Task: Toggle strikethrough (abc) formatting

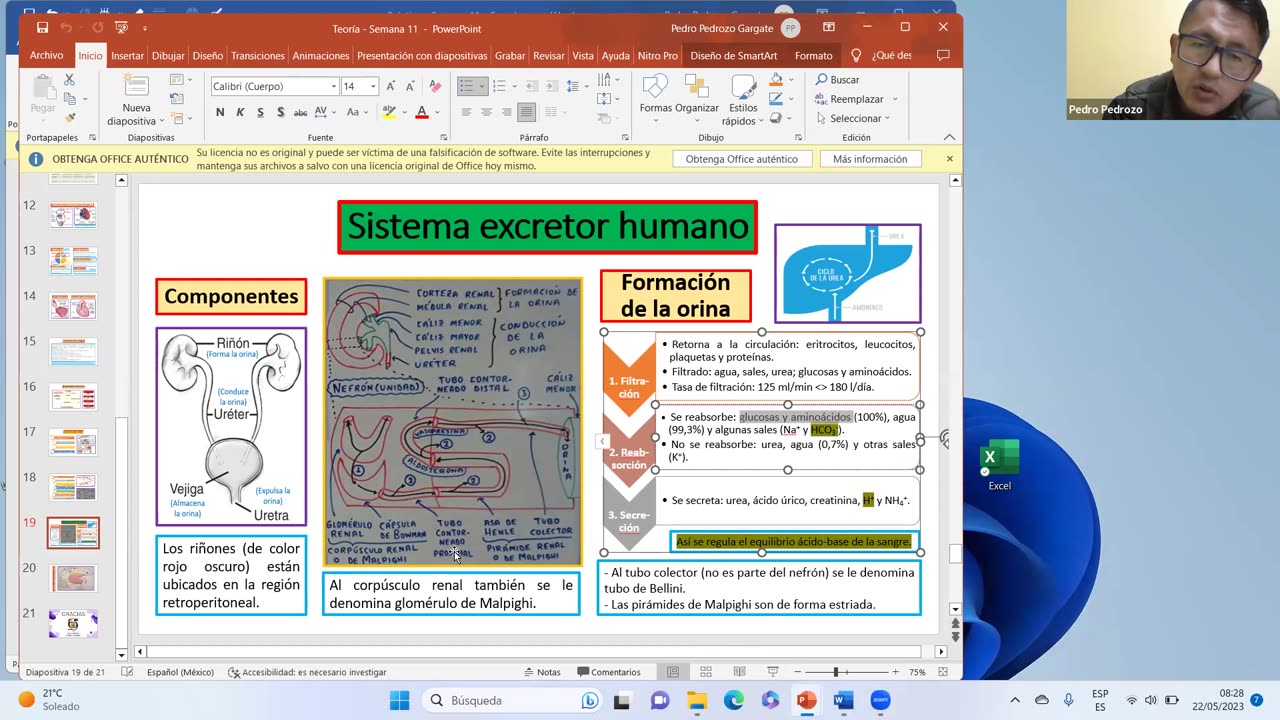Action: point(301,112)
